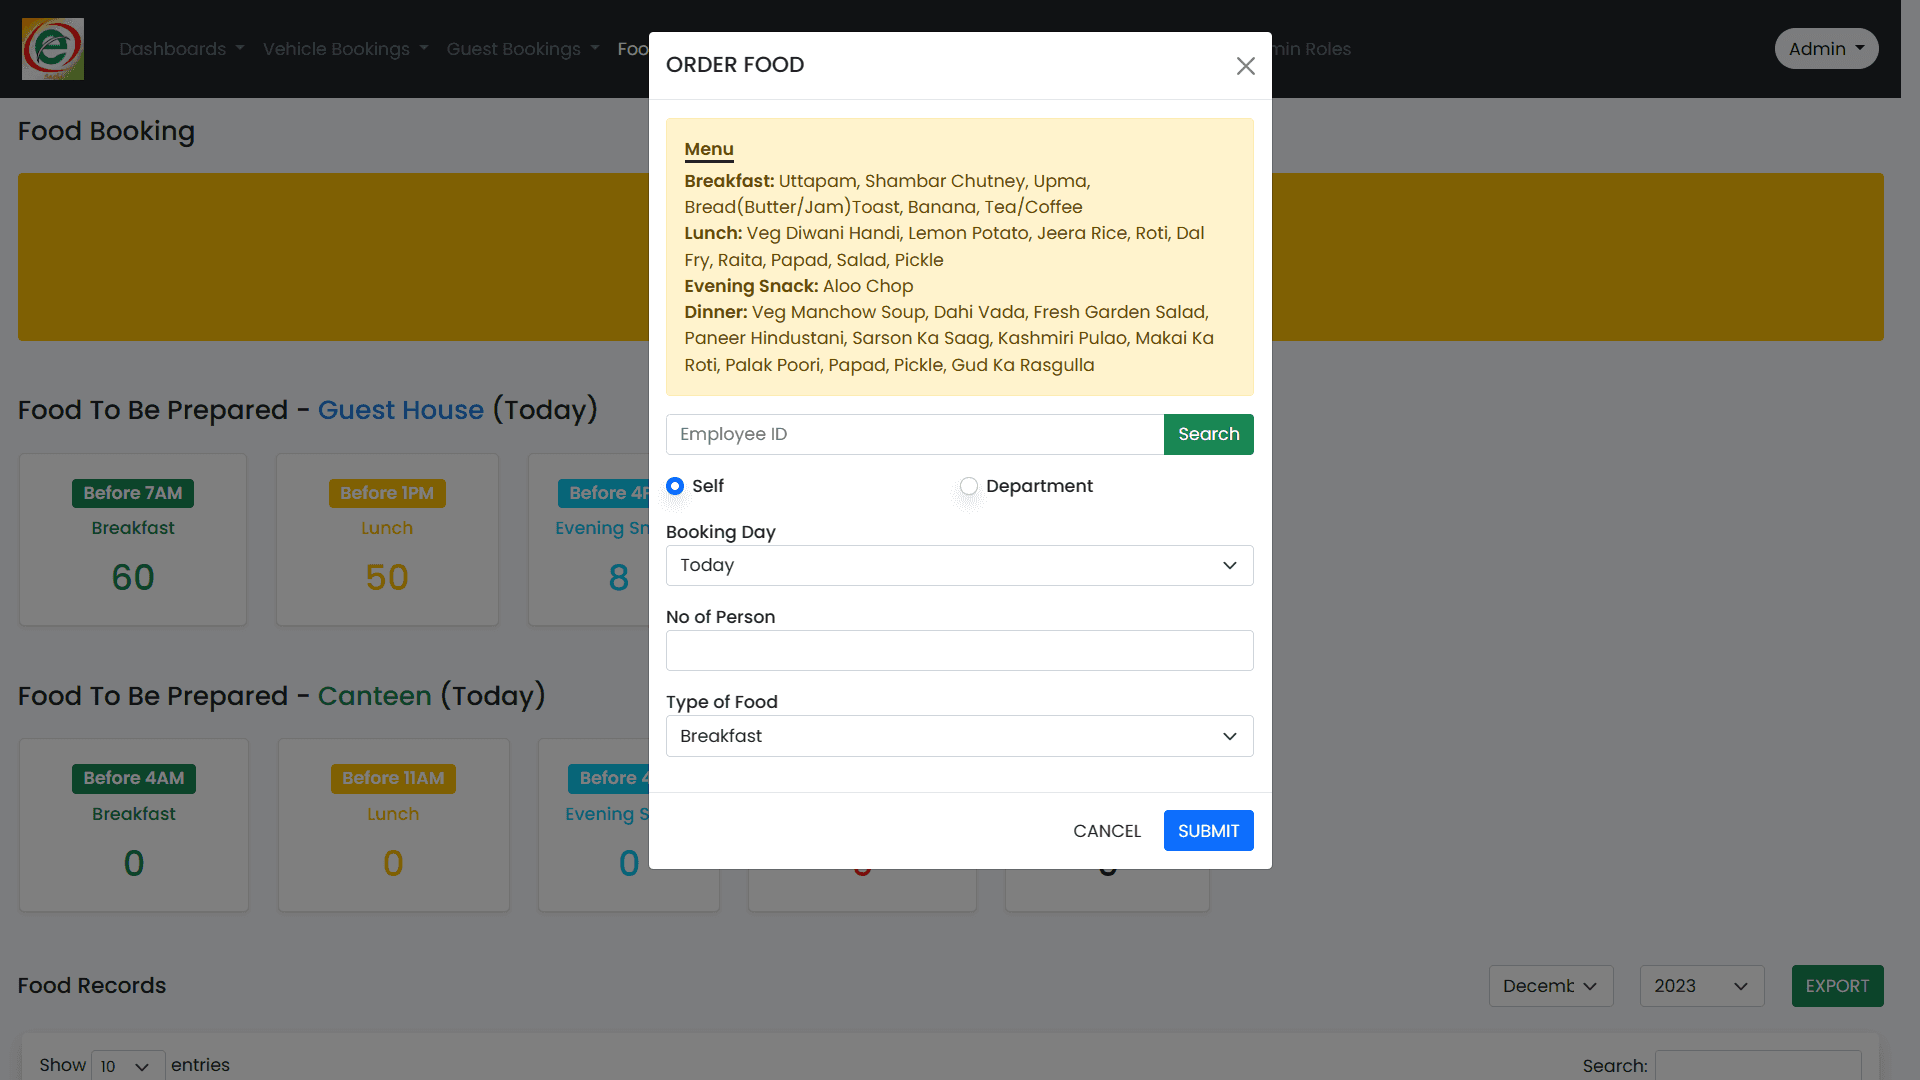This screenshot has width=1920, height=1080.
Task: Open the Vehicle Bookings menu
Action: coord(345,48)
